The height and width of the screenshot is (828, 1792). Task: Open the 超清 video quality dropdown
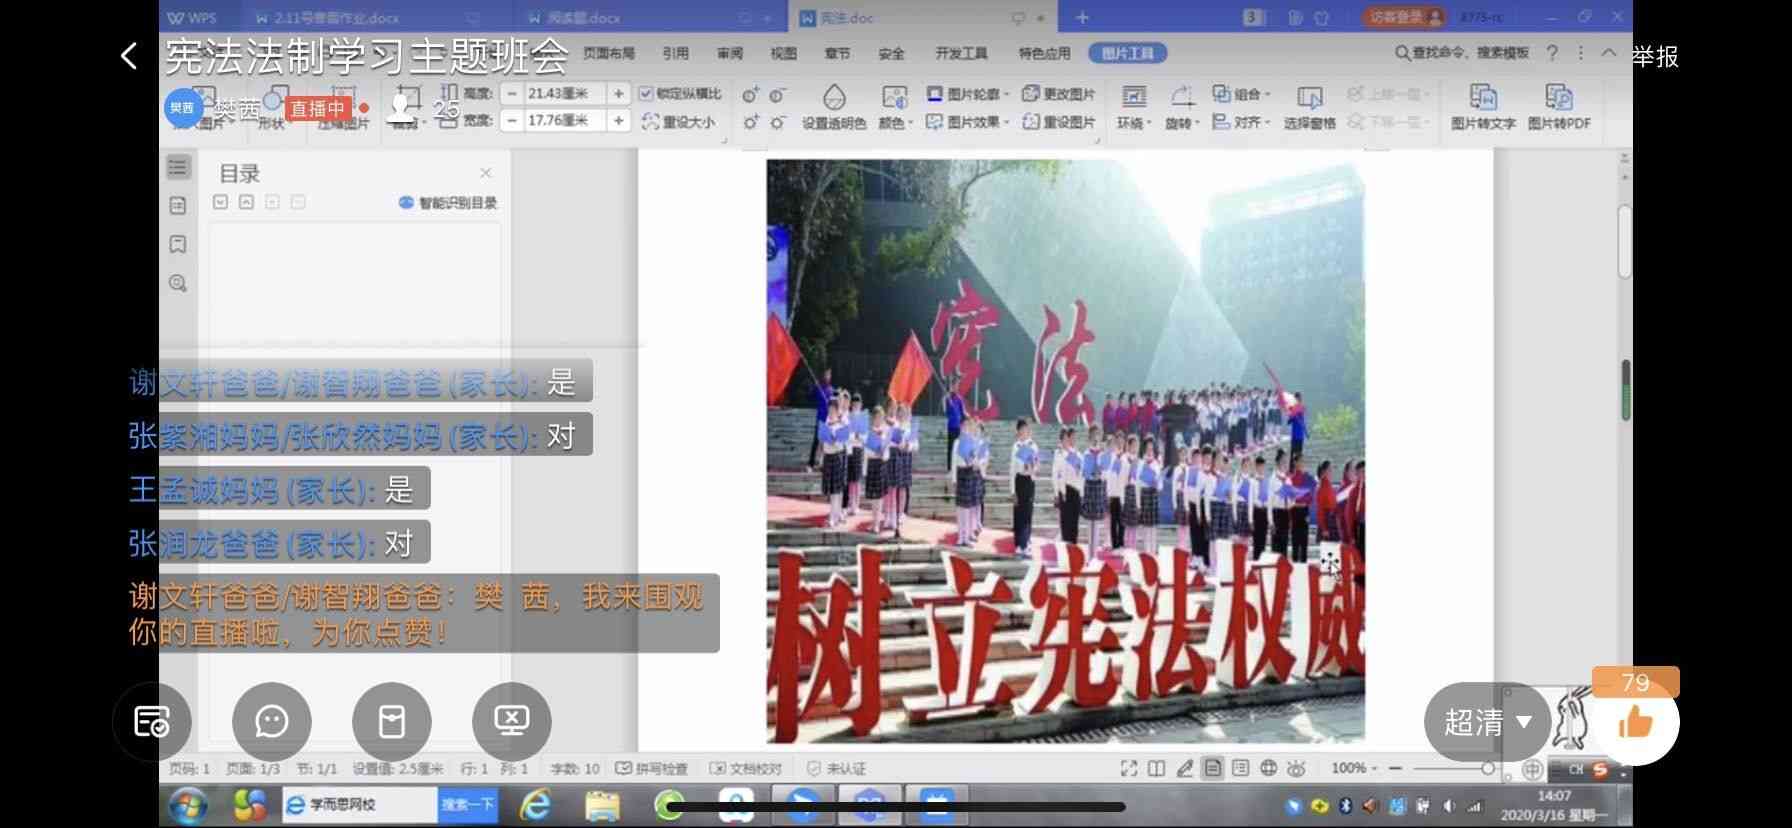1486,722
